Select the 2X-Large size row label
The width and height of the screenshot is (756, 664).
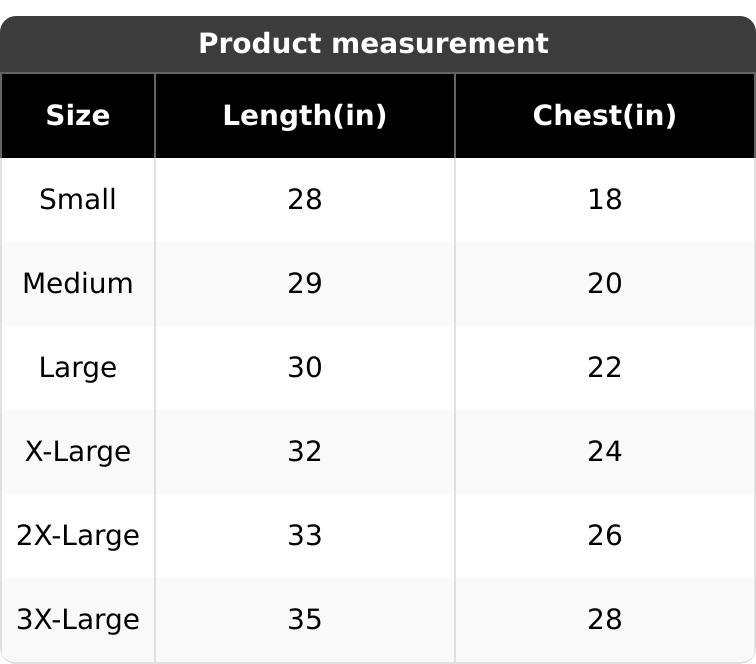pyautogui.click(x=78, y=536)
